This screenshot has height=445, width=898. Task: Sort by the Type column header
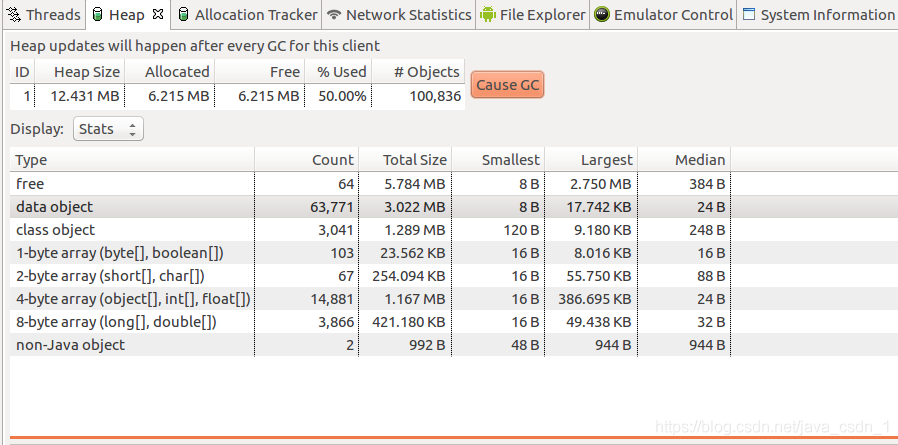[132, 160]
